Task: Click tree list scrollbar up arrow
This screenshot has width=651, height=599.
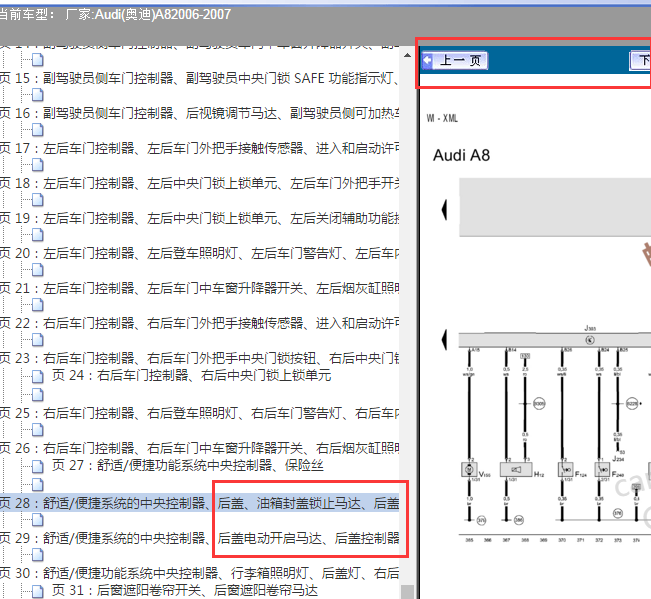Action: (x=407, y=55)
